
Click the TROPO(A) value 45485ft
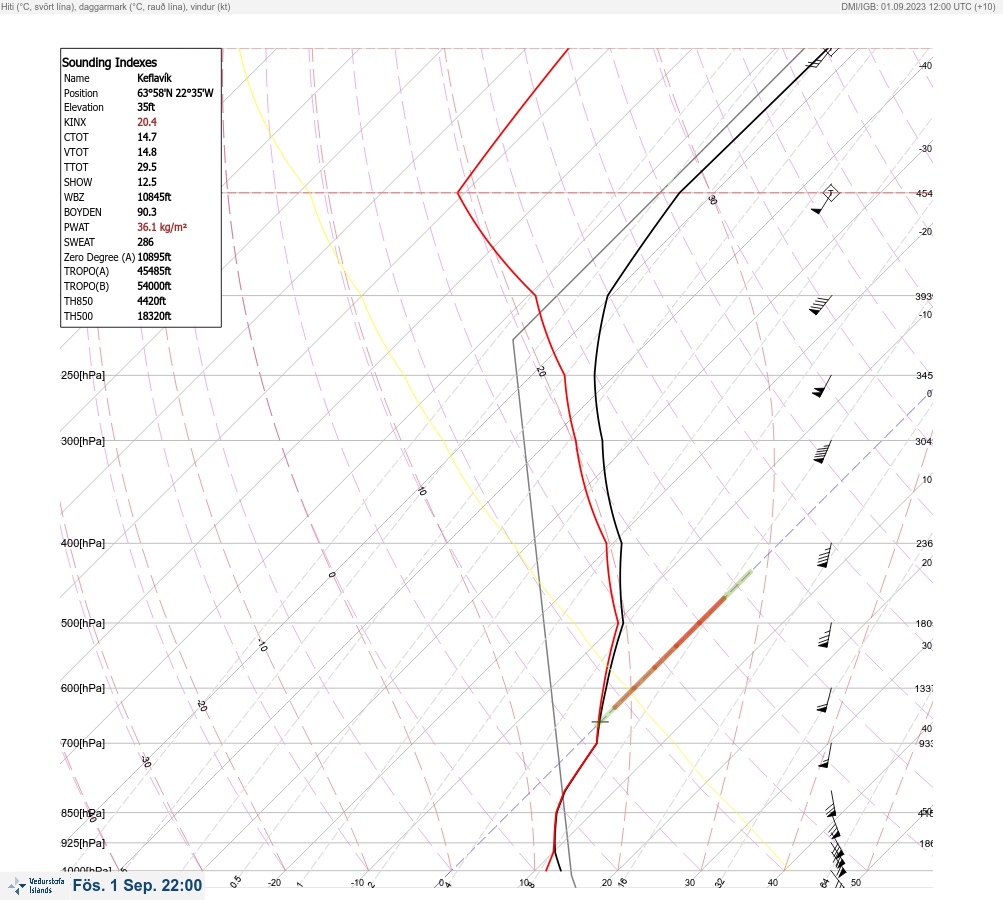click(154, 271)
